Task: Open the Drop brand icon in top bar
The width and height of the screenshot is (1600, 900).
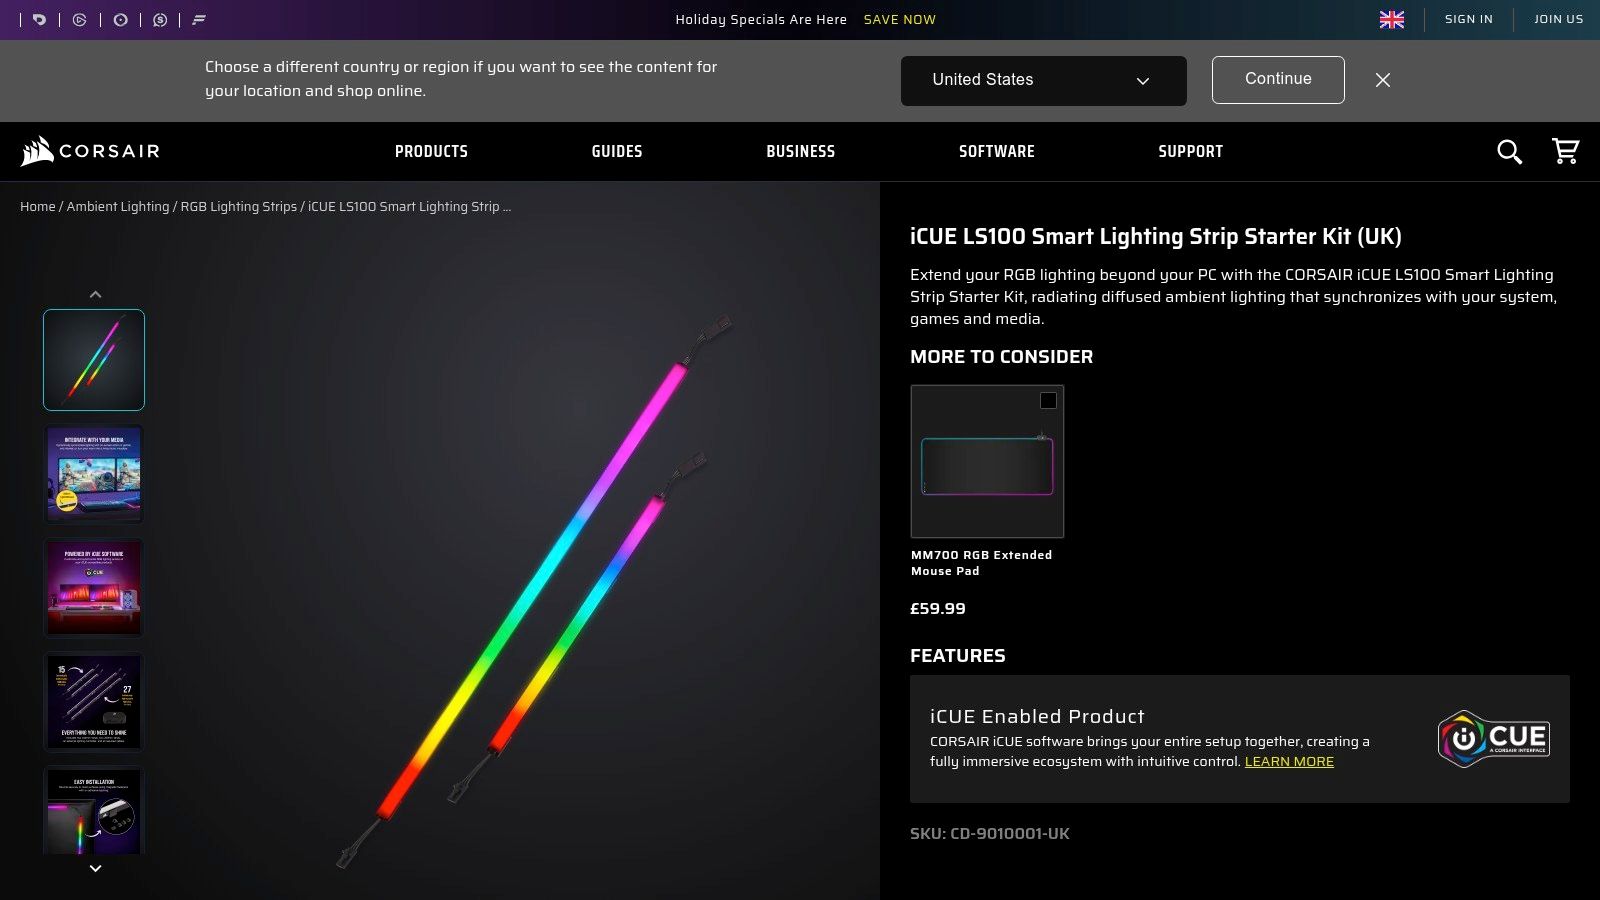Action: tap(39, 19)
